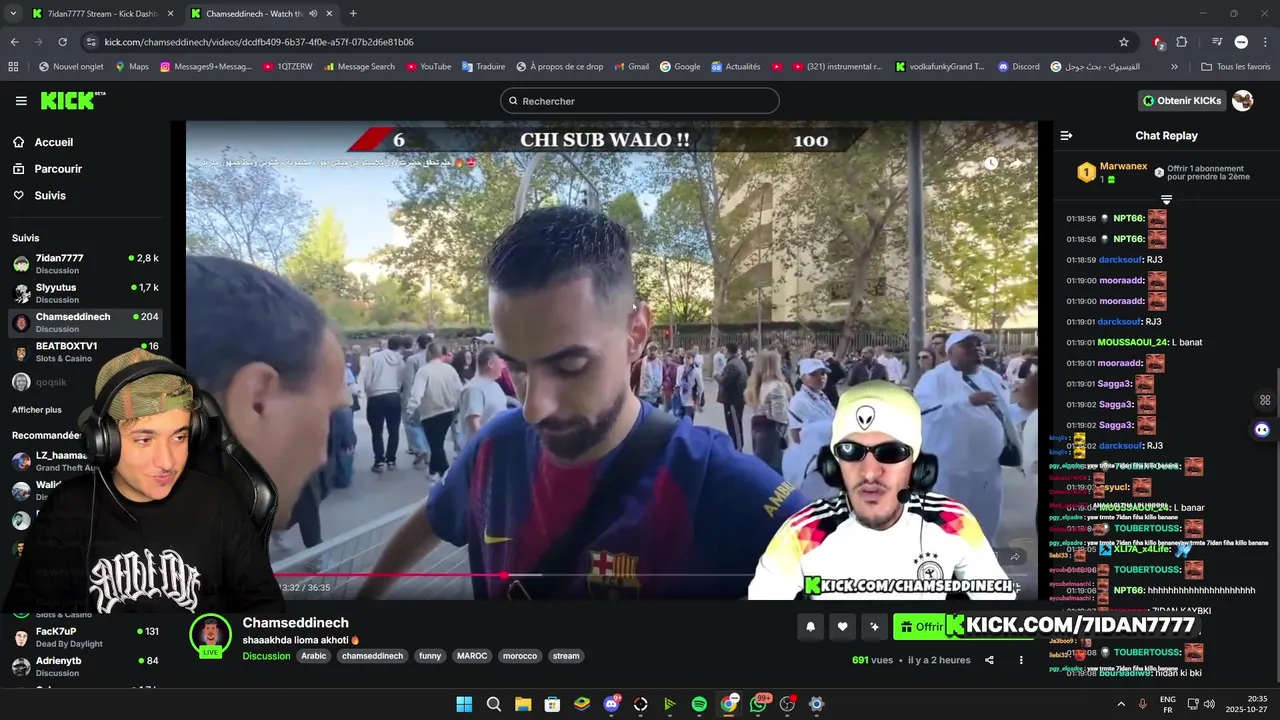Viewport: 1280px width, 720px height.
Task: Select Slyyutus channel in followed list
Action: (85, 293)
